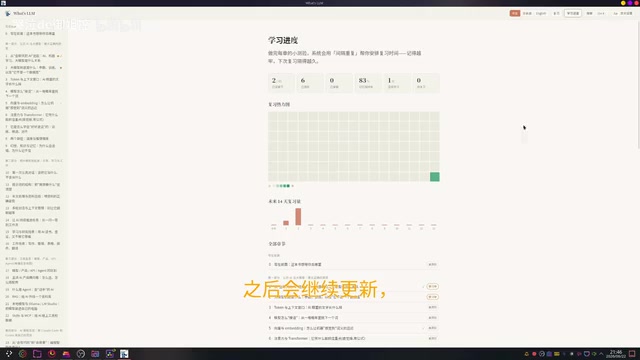The width and height of the screenshot is (640, 360).
Task: Open sidebar chapter 17 entry
Action: (x=33, y=271)
